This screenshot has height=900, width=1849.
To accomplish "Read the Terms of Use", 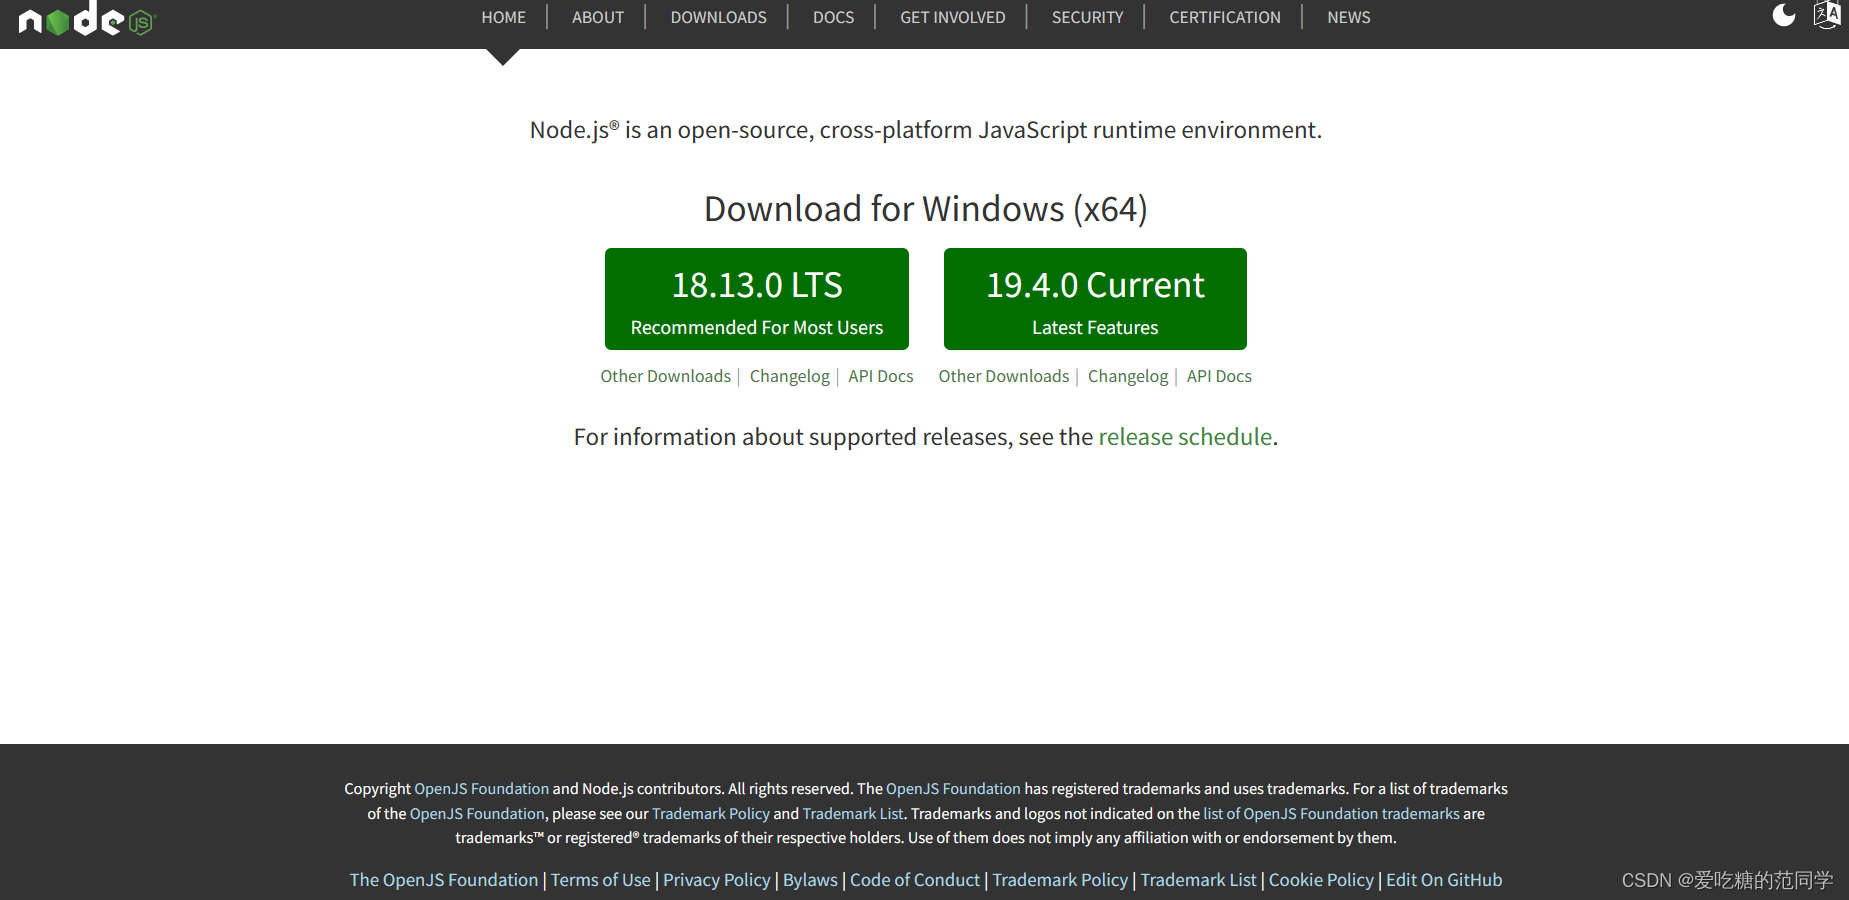I will click(601, 880).
